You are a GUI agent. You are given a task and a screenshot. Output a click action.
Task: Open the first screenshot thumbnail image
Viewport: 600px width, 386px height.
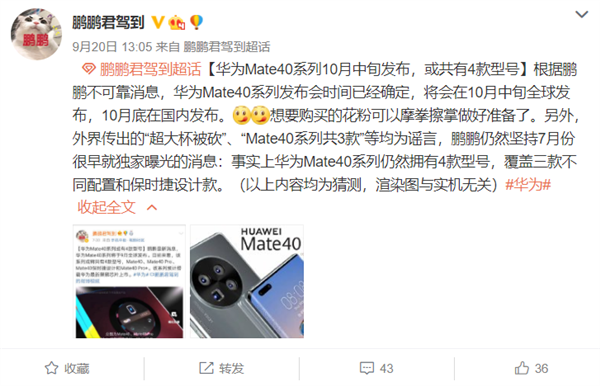pos(129,282)
